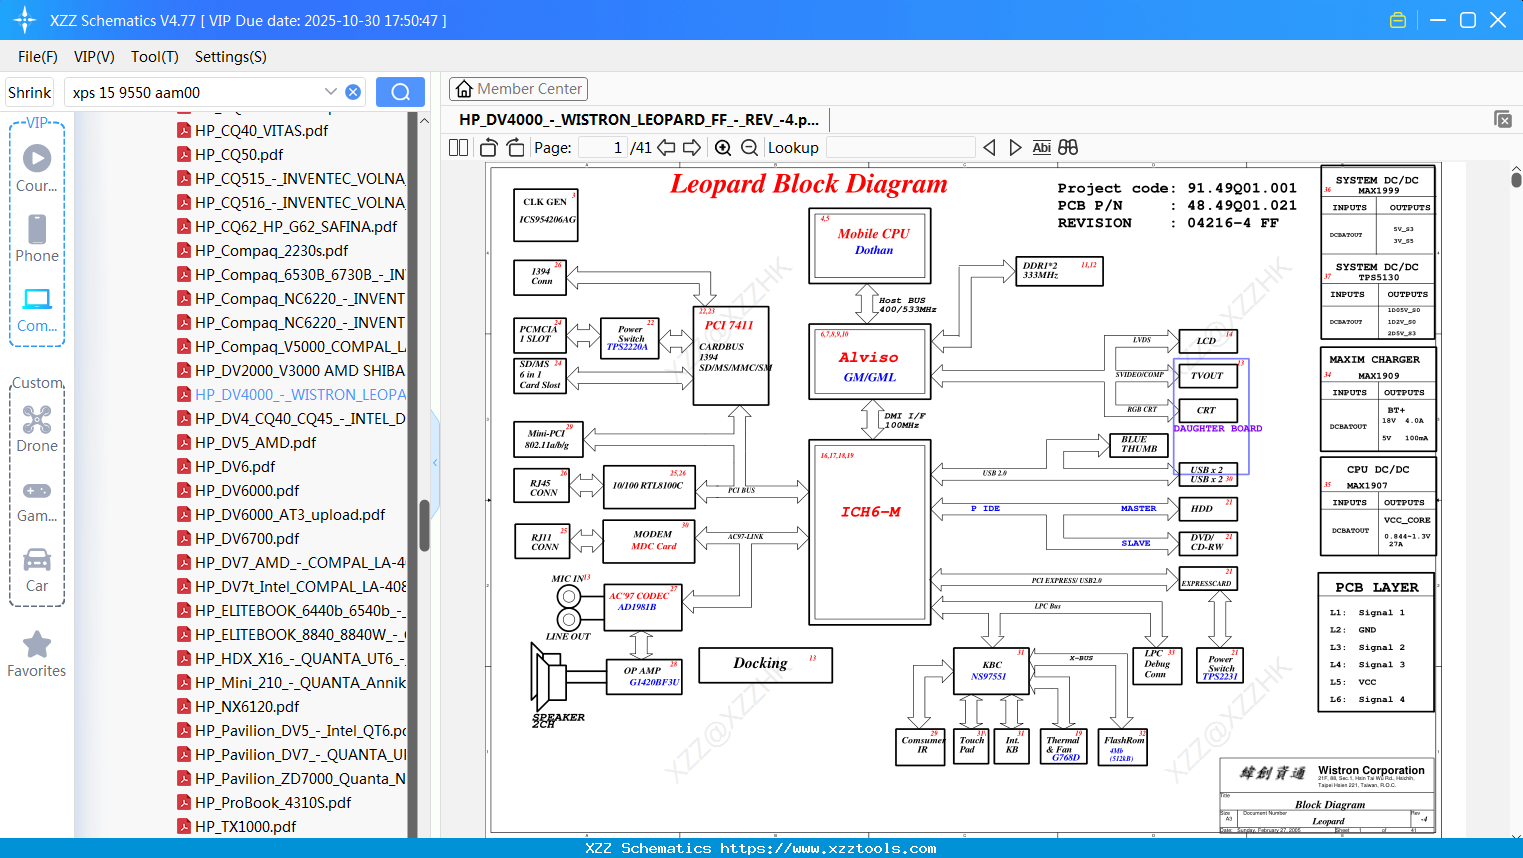This screenshot has width=1523, height=858.
Task: Close the document panel icon at right
Action: click(x=1503, y=119)
